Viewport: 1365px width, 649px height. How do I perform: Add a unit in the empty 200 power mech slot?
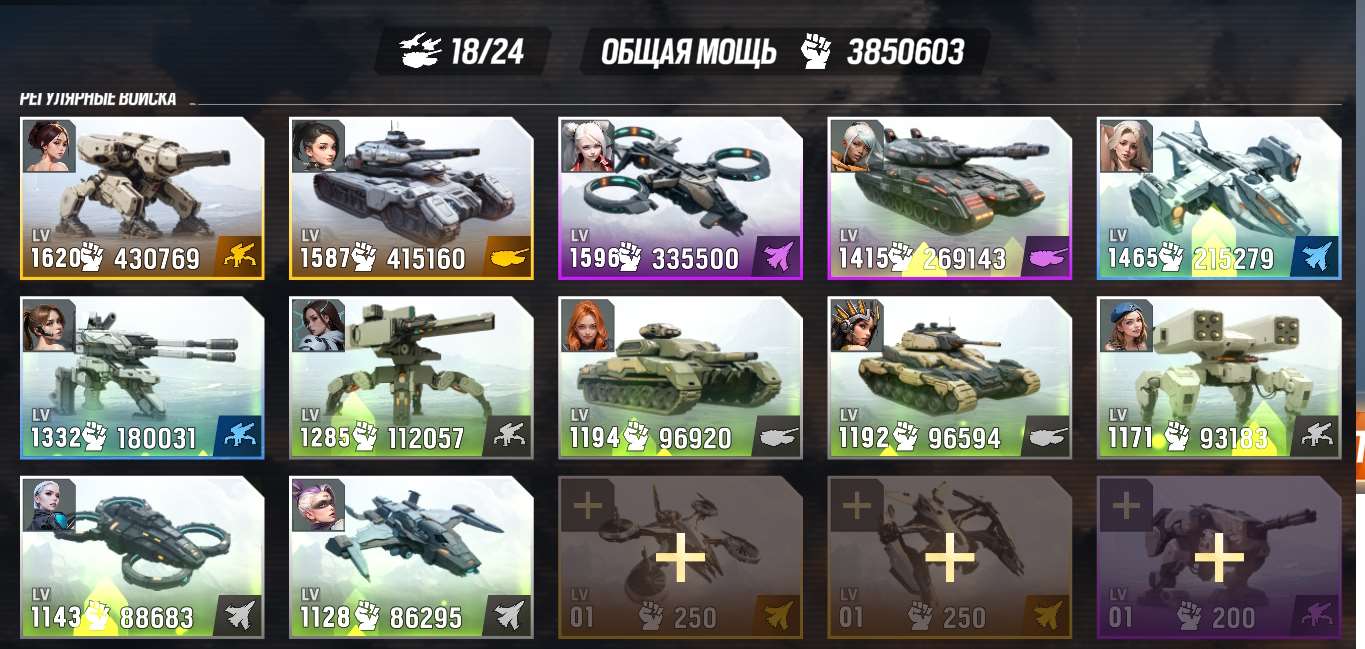click(x=1218, y=557)
